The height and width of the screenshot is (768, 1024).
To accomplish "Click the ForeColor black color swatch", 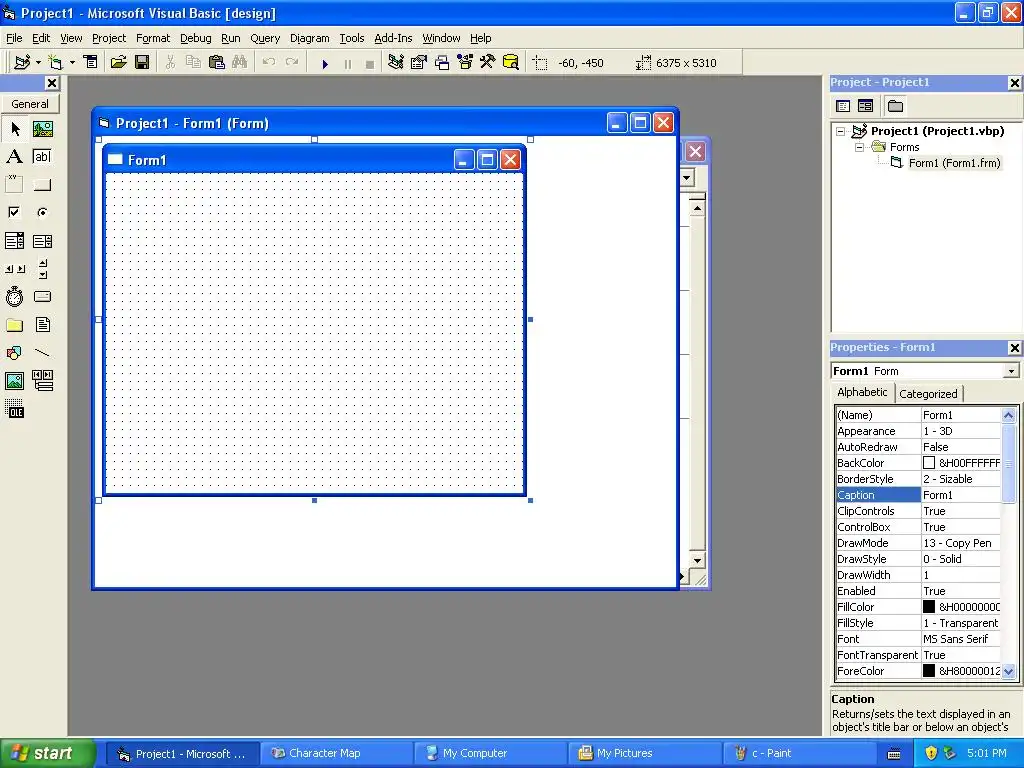I will (929, 671).
